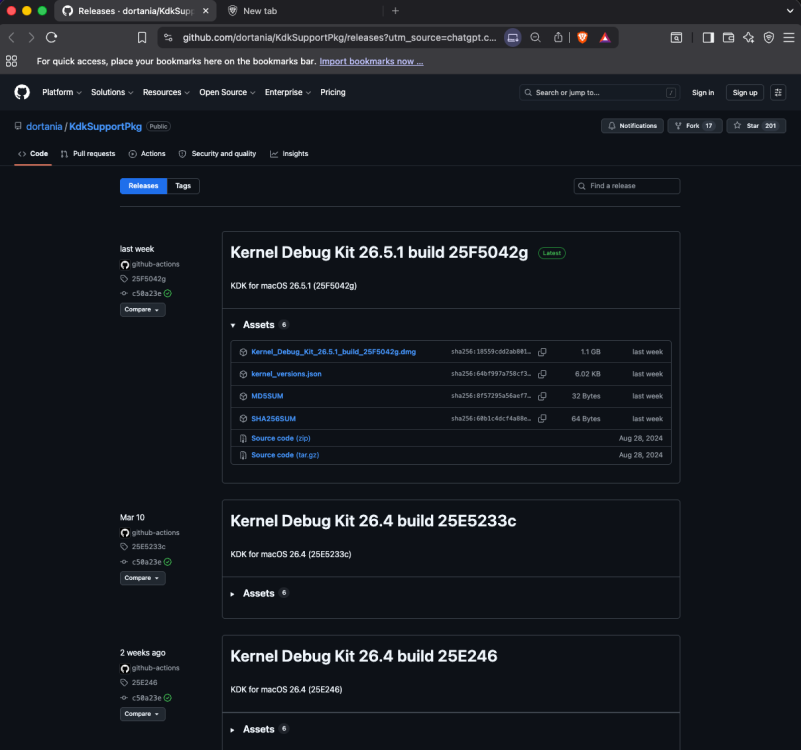Image resolution: width=801 pixels, height=750 pixels.
Task: Download Source code (tar.gz)
Action: (x=285, y=455)
